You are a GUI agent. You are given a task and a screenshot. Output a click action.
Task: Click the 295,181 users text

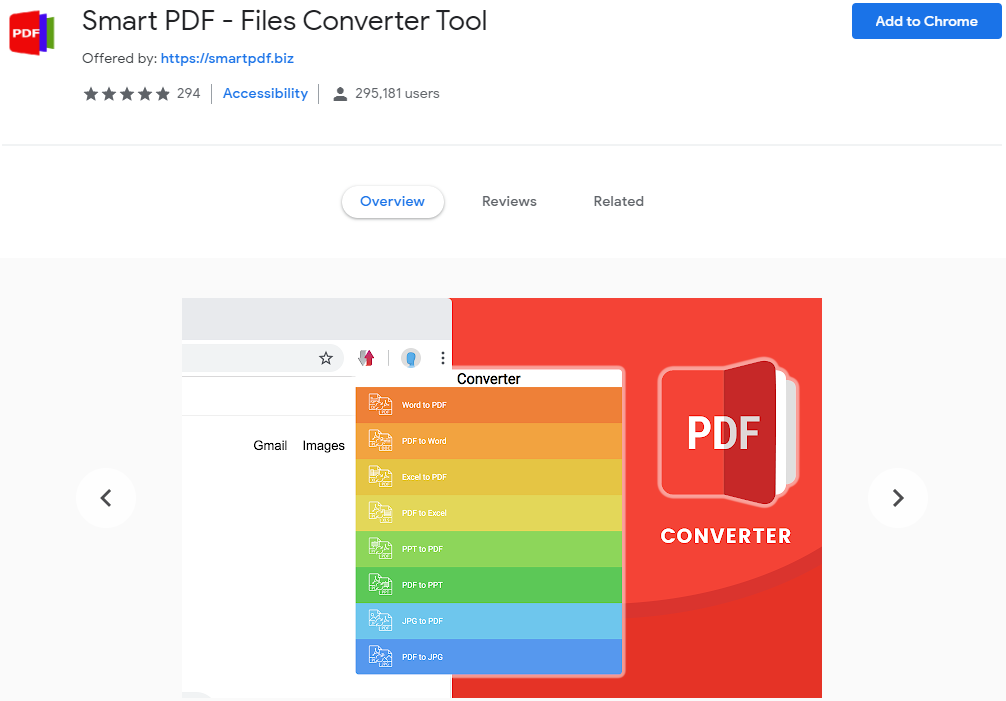tap(397, 94)
